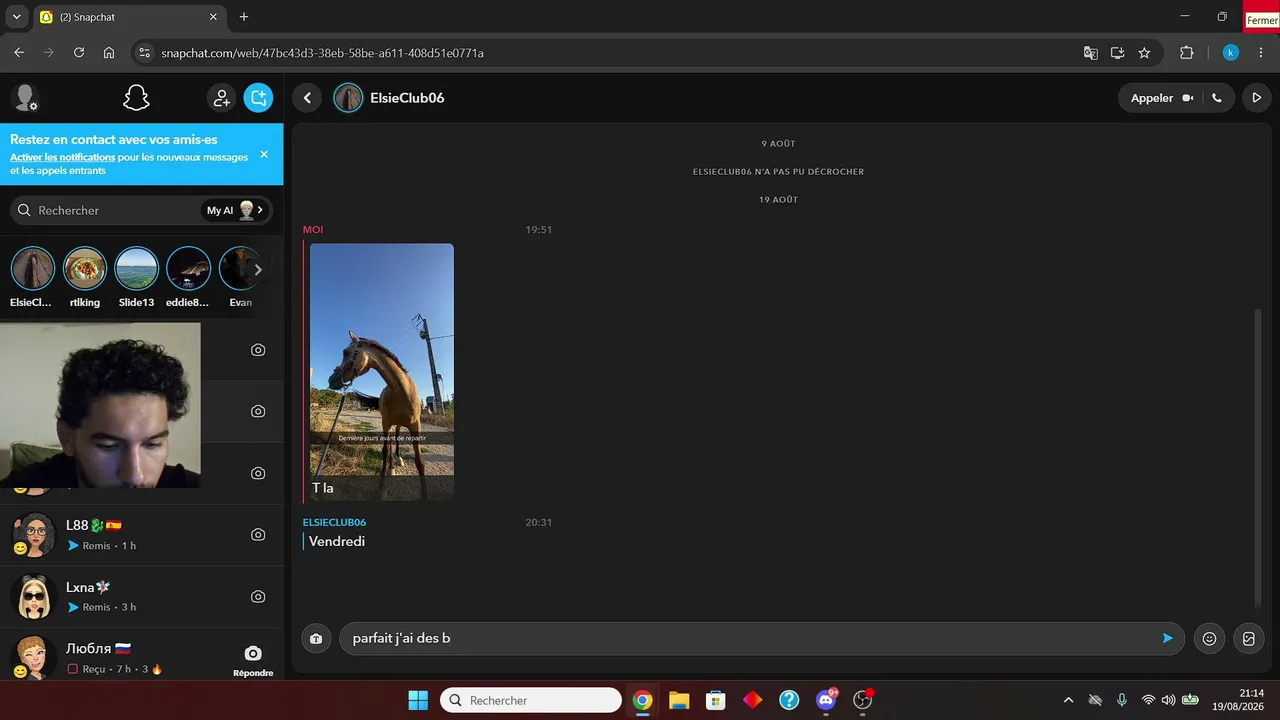Open the Lxna conversation
Screen dimensions: 1280x720
(x=141, y=597)
